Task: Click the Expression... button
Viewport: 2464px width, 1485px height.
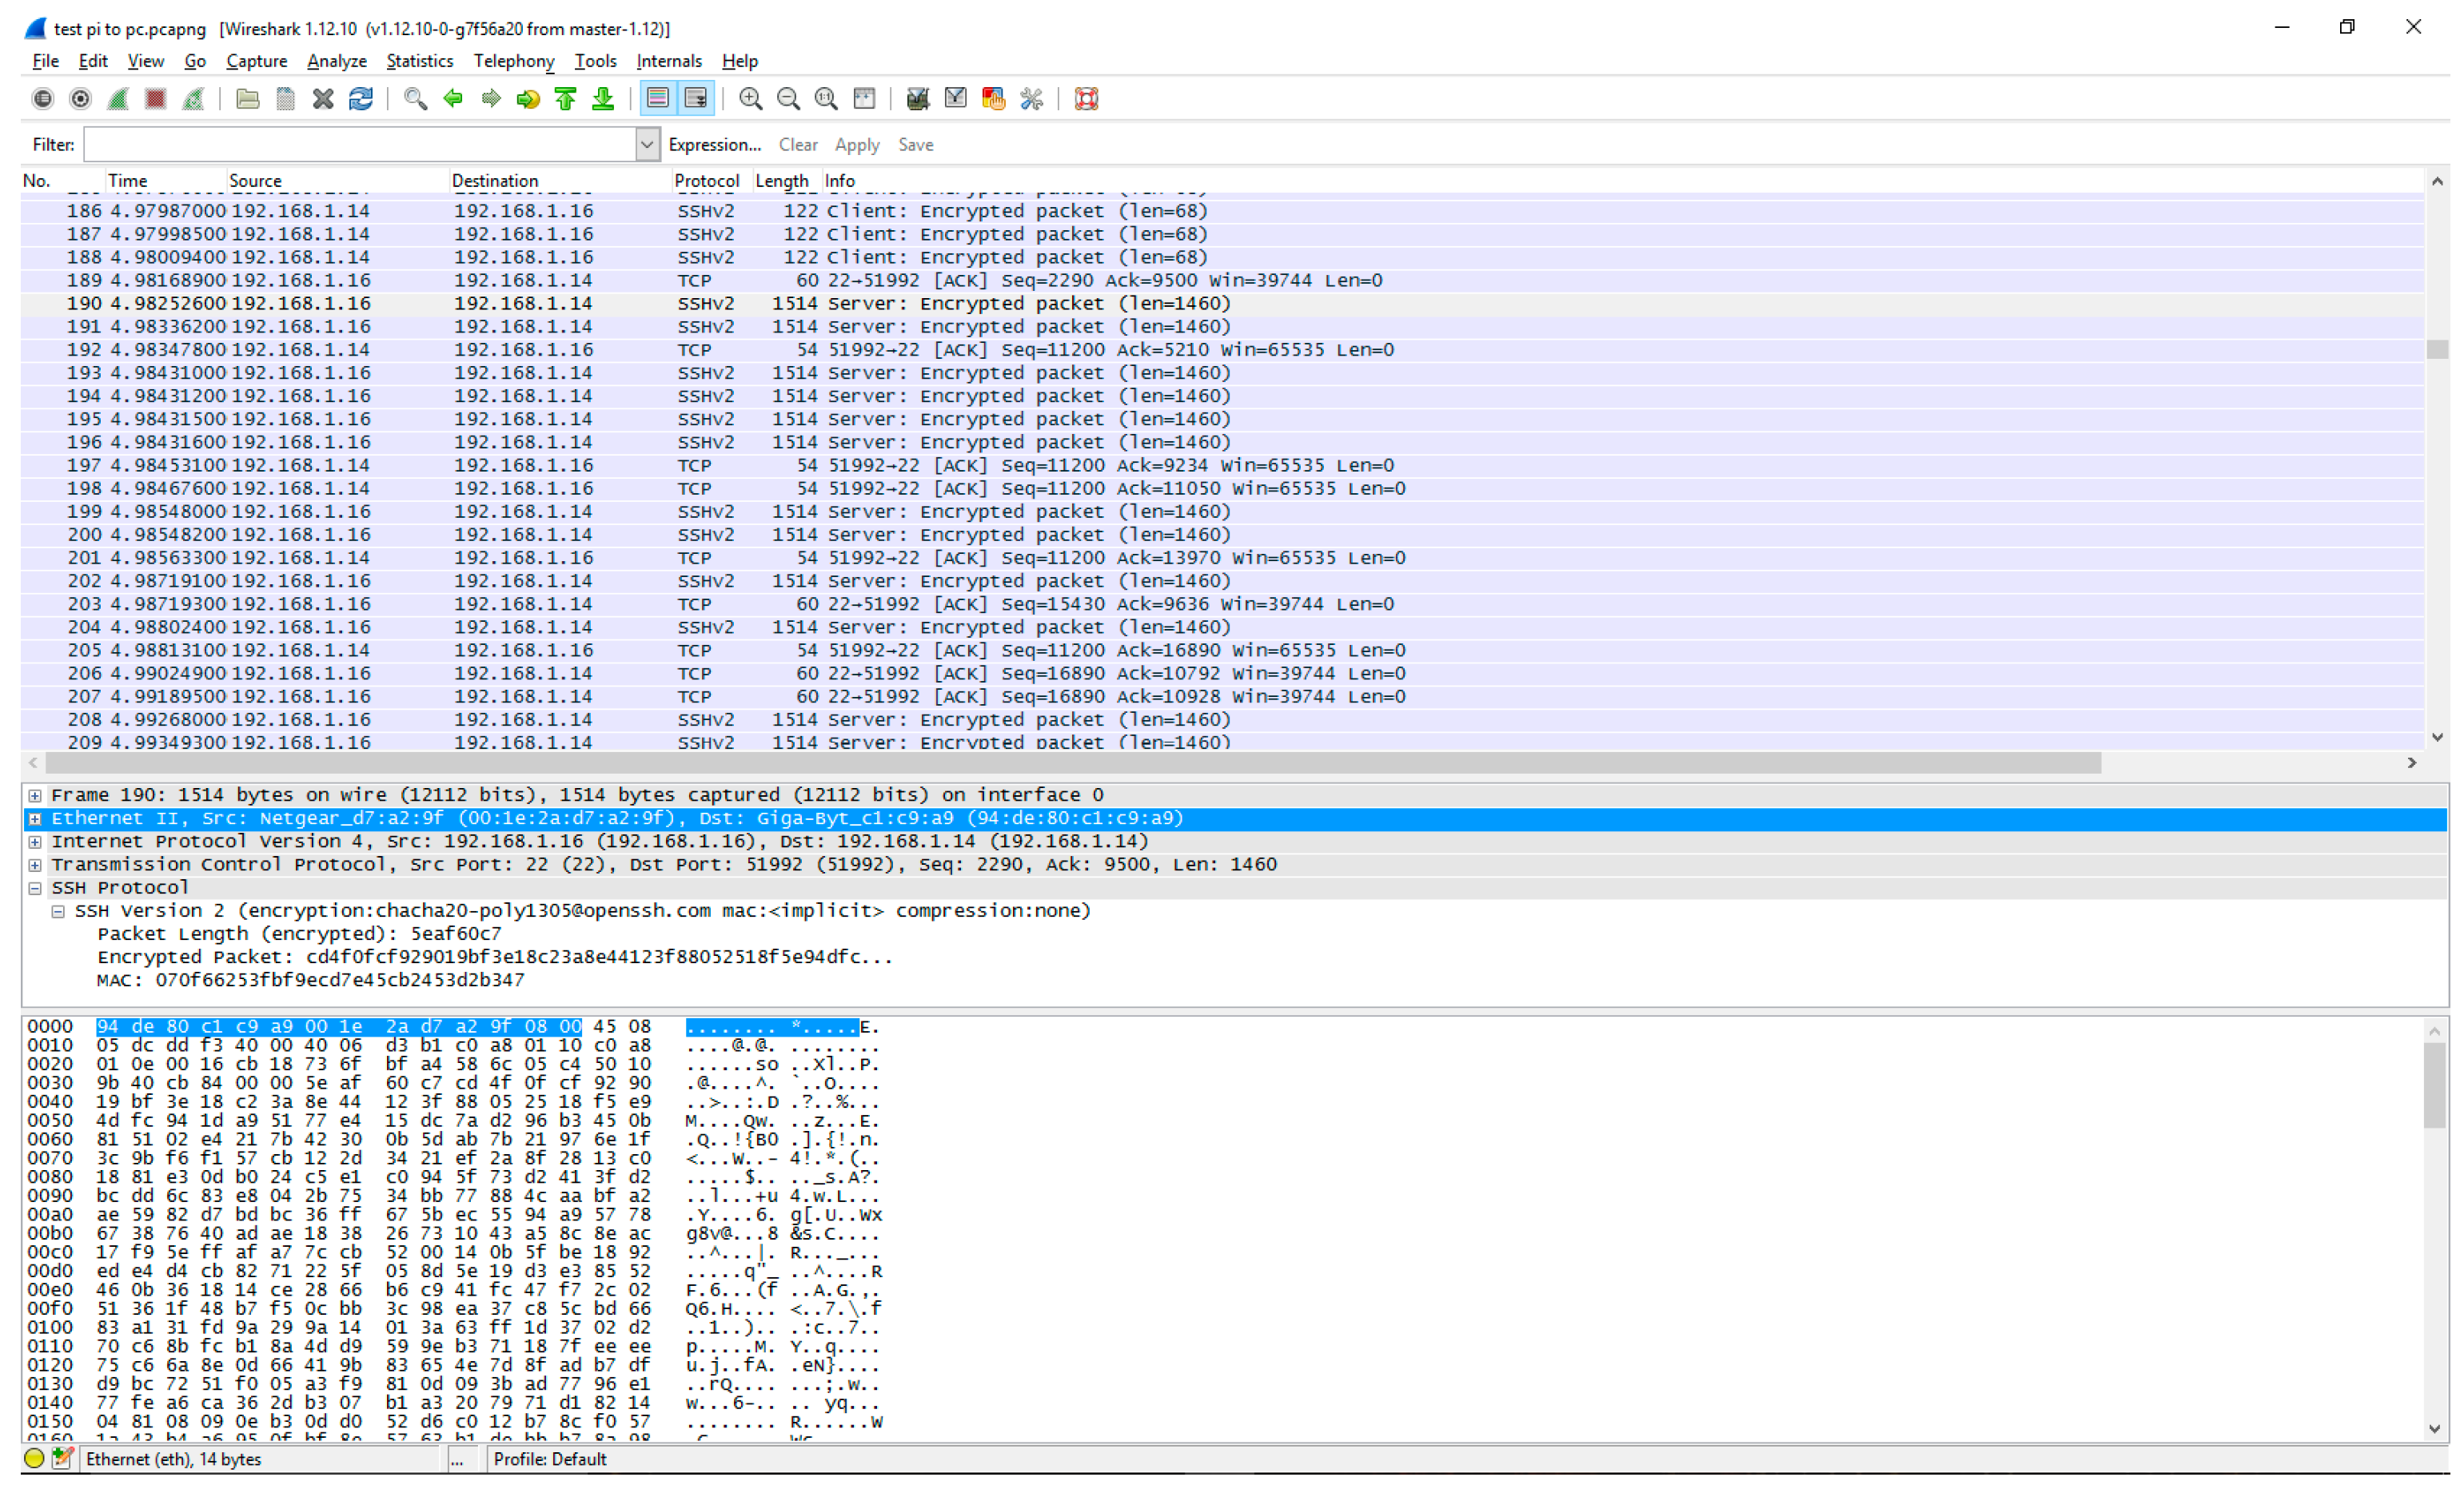Action: pyautogui.click(x=714, y=145)
